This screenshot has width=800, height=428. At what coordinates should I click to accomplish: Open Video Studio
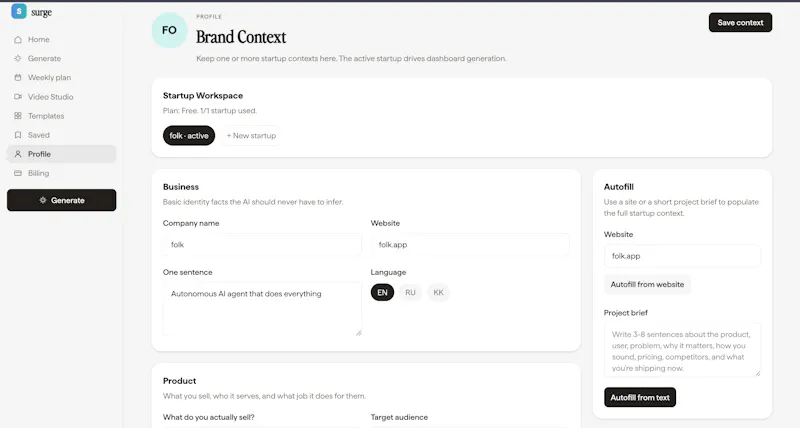[61, 96]
